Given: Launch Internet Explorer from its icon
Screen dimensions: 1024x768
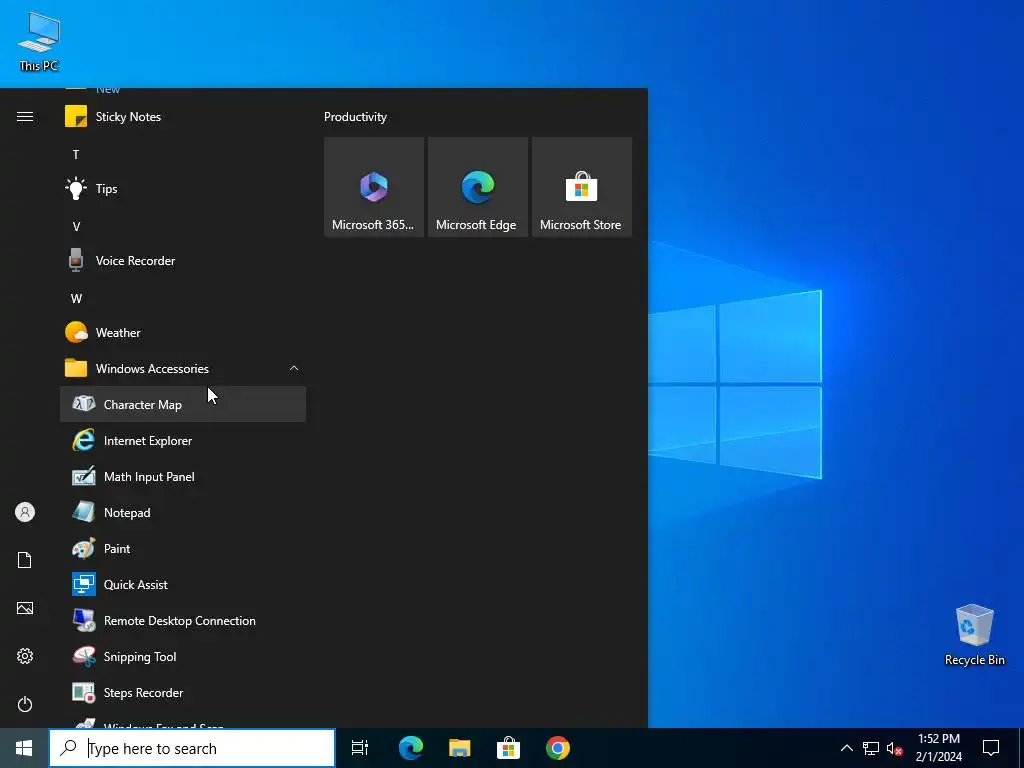Looking at the screenshot, I should point(84,440).
